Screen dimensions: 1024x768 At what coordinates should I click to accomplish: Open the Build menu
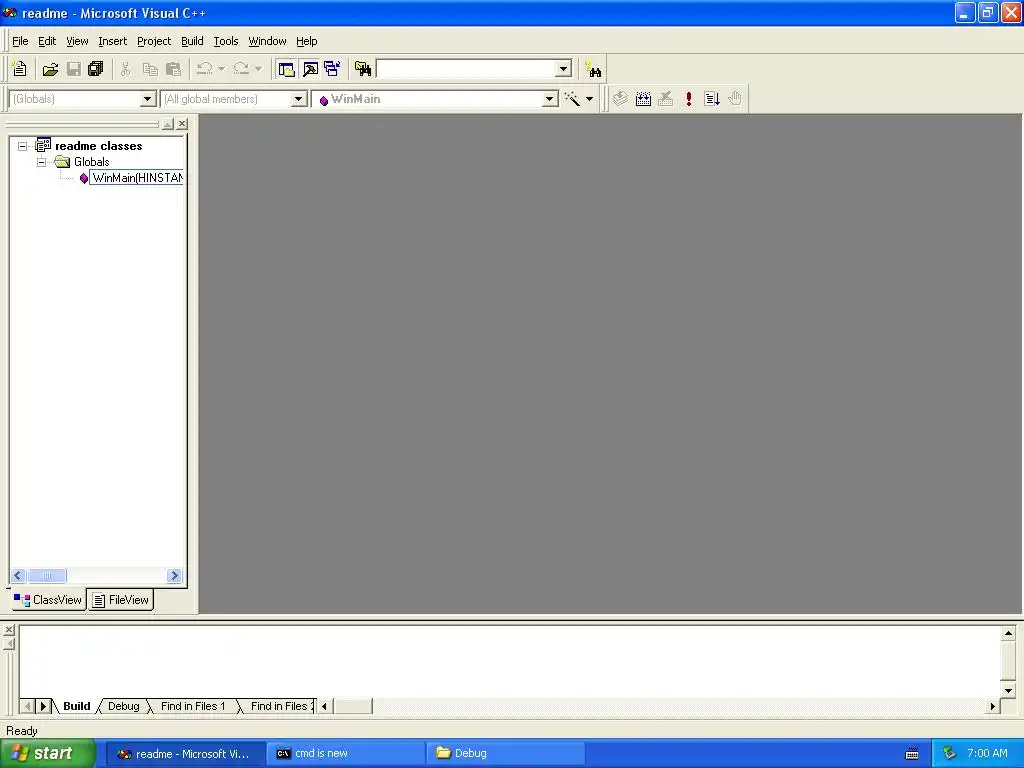(192, 41)
